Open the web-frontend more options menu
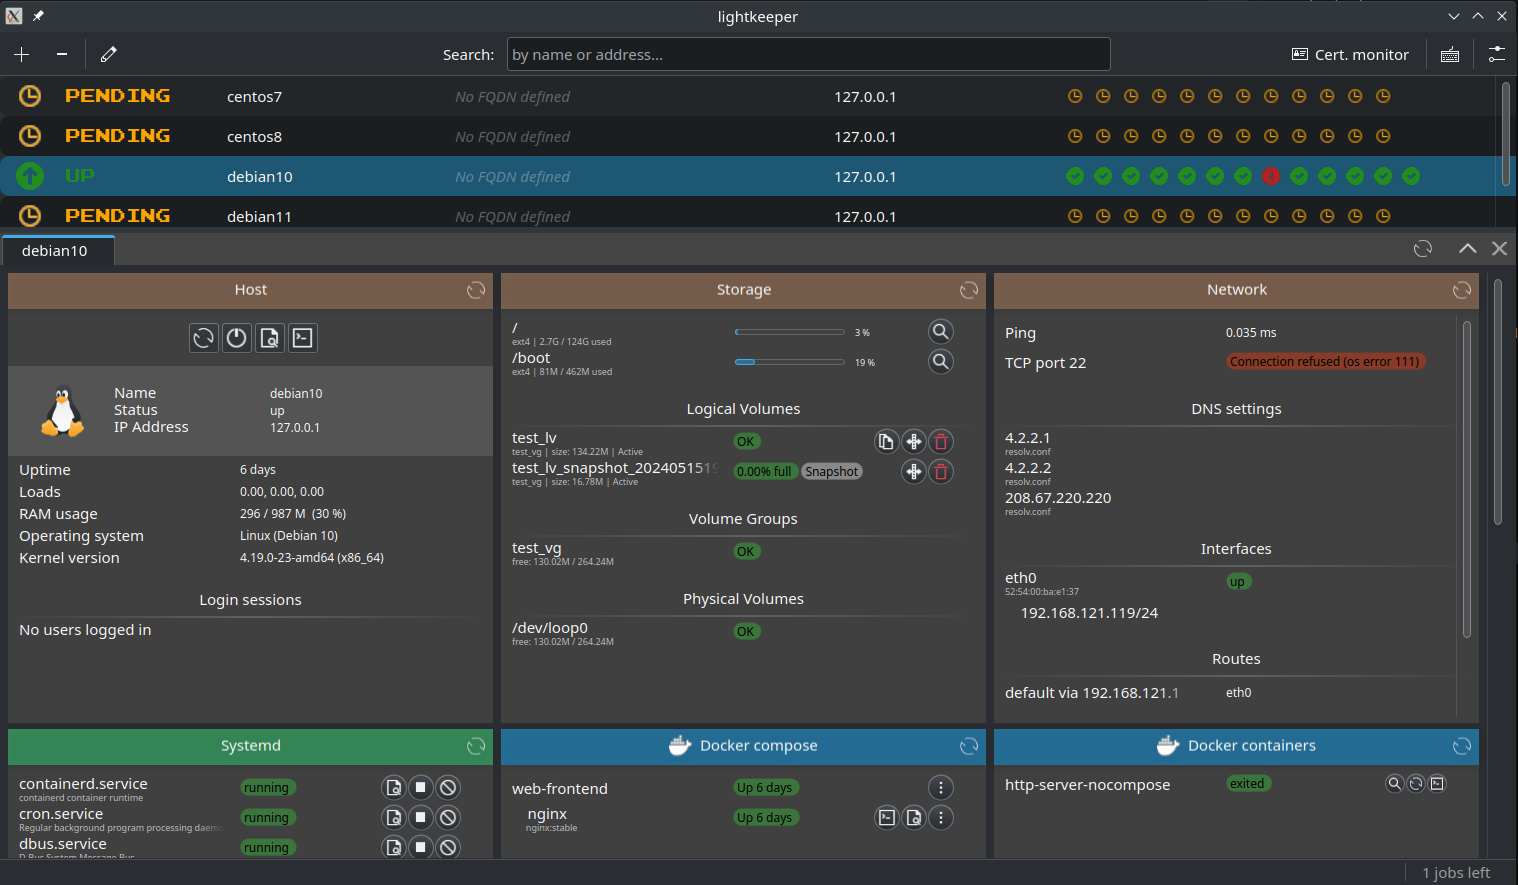1518x885 pixels. click(x=941, y=787)
